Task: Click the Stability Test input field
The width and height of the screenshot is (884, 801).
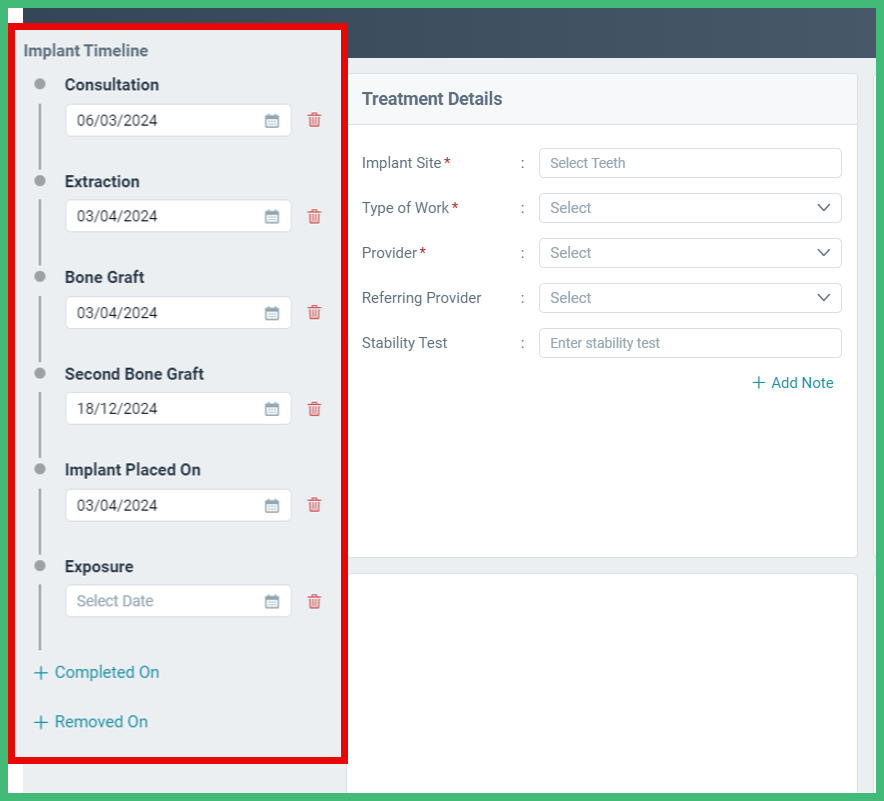Action: pyautogui.click(x=690, y=343)
